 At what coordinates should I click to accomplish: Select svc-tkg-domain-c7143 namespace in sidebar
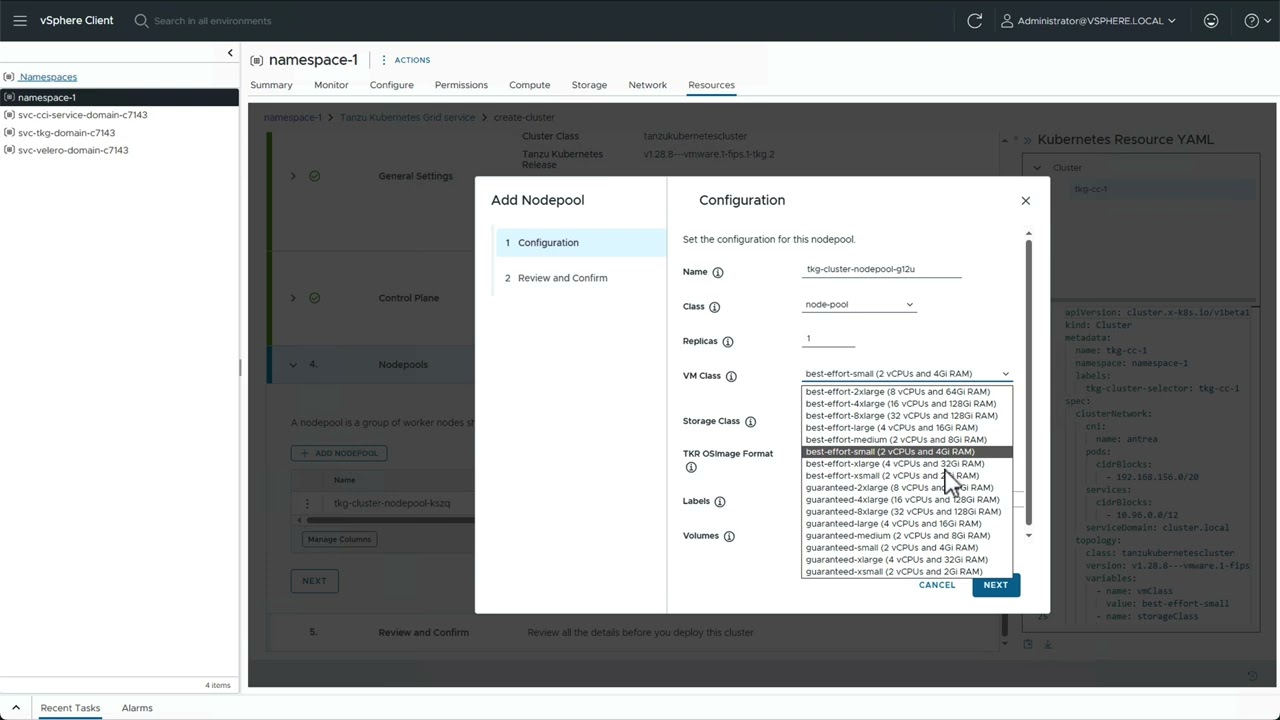[66, 133]
